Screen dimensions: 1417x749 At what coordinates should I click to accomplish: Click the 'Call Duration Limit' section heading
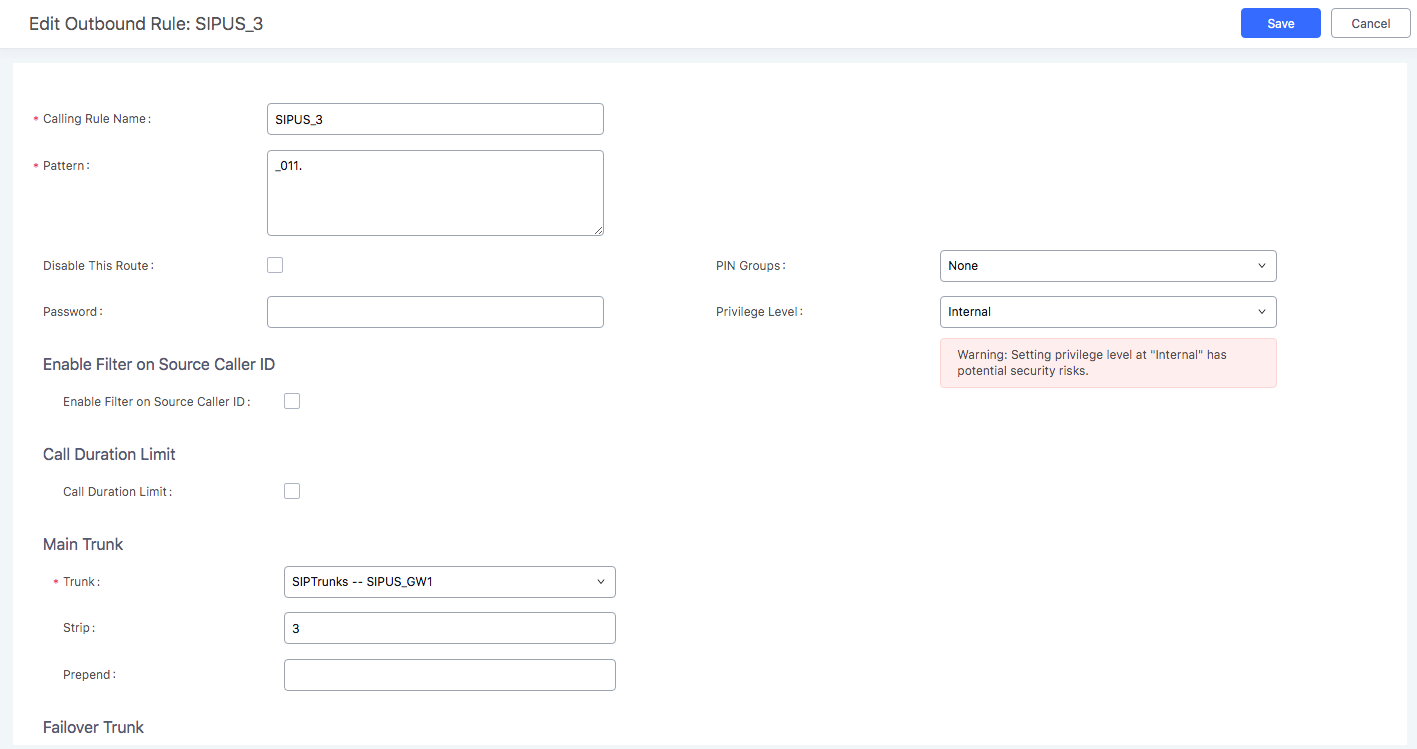(x=109, y=454)
